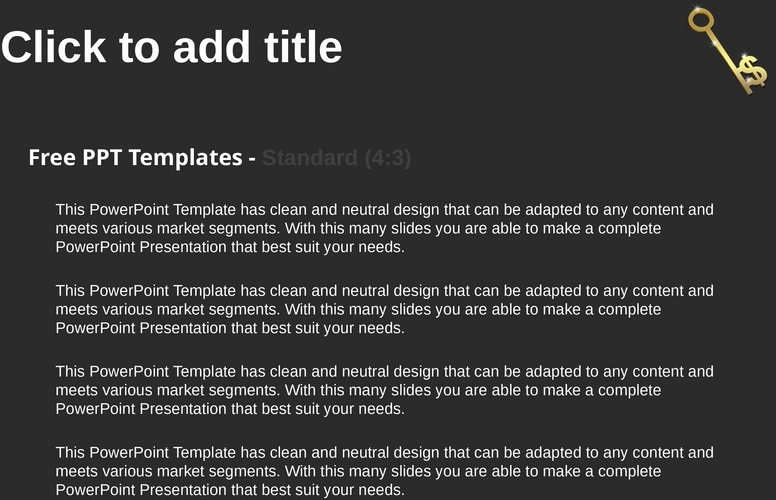Click the dash after 'Free PPT Templates'
776x500 pixels.
(x=252, y=159)
